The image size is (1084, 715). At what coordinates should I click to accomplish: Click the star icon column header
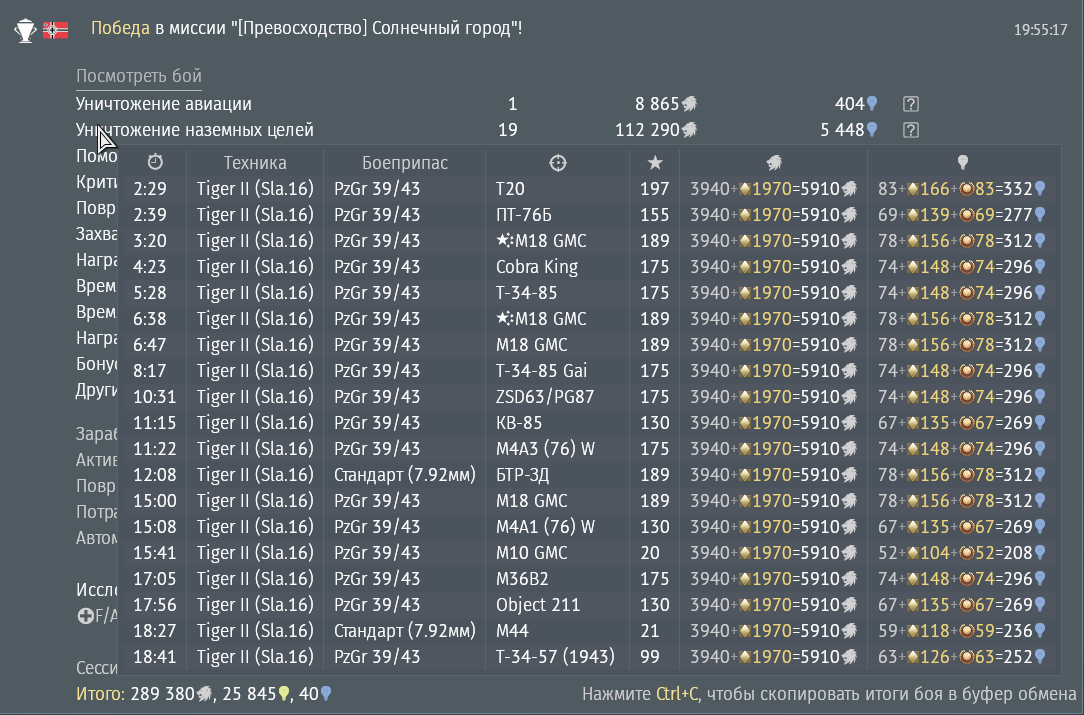coord(655,162)
